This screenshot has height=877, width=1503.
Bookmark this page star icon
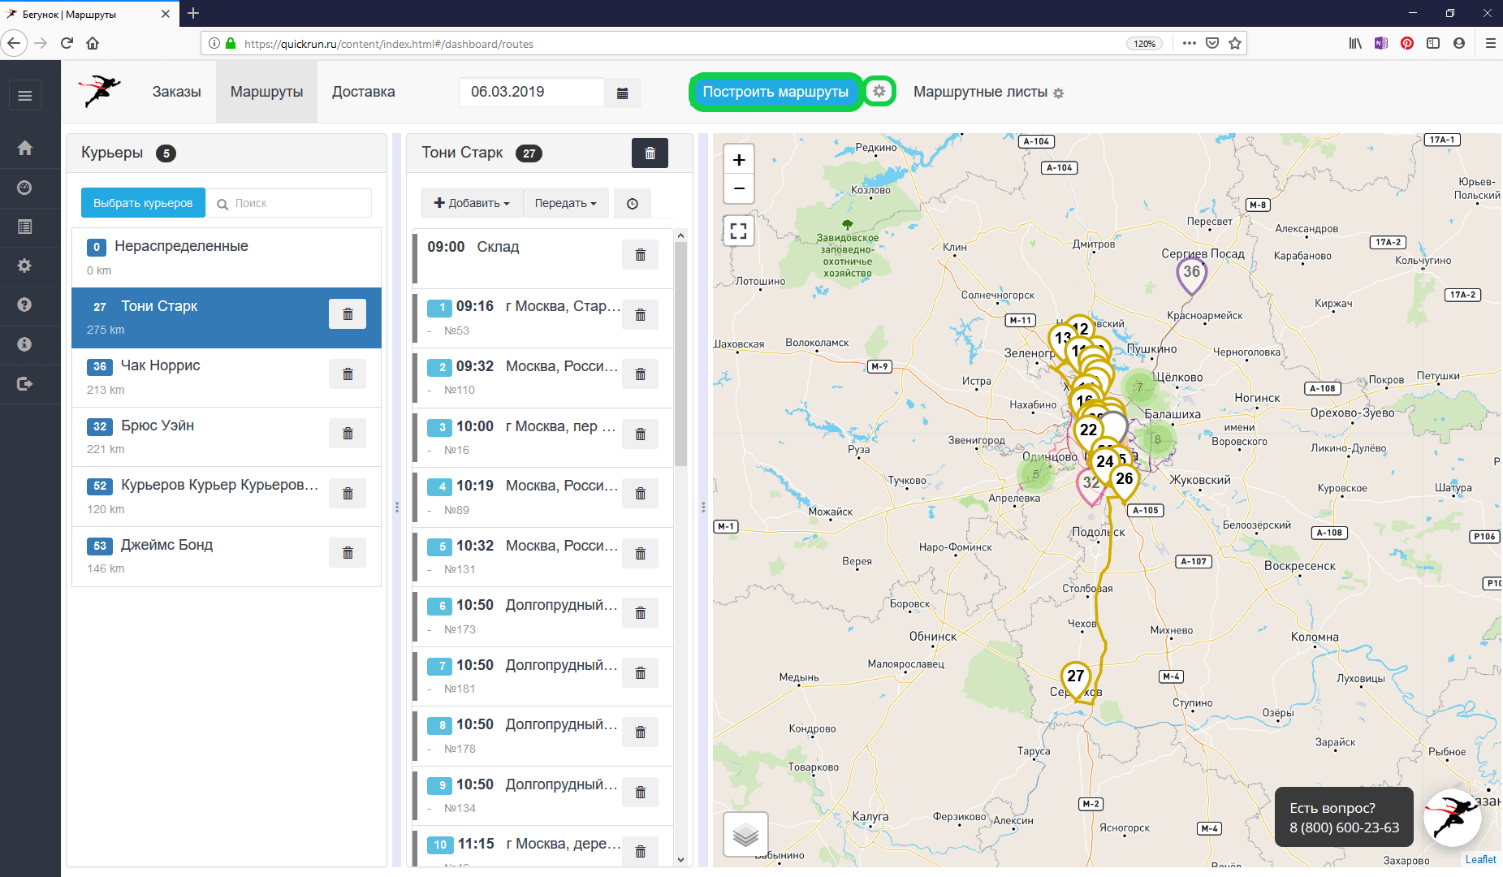coord(1235,43)
